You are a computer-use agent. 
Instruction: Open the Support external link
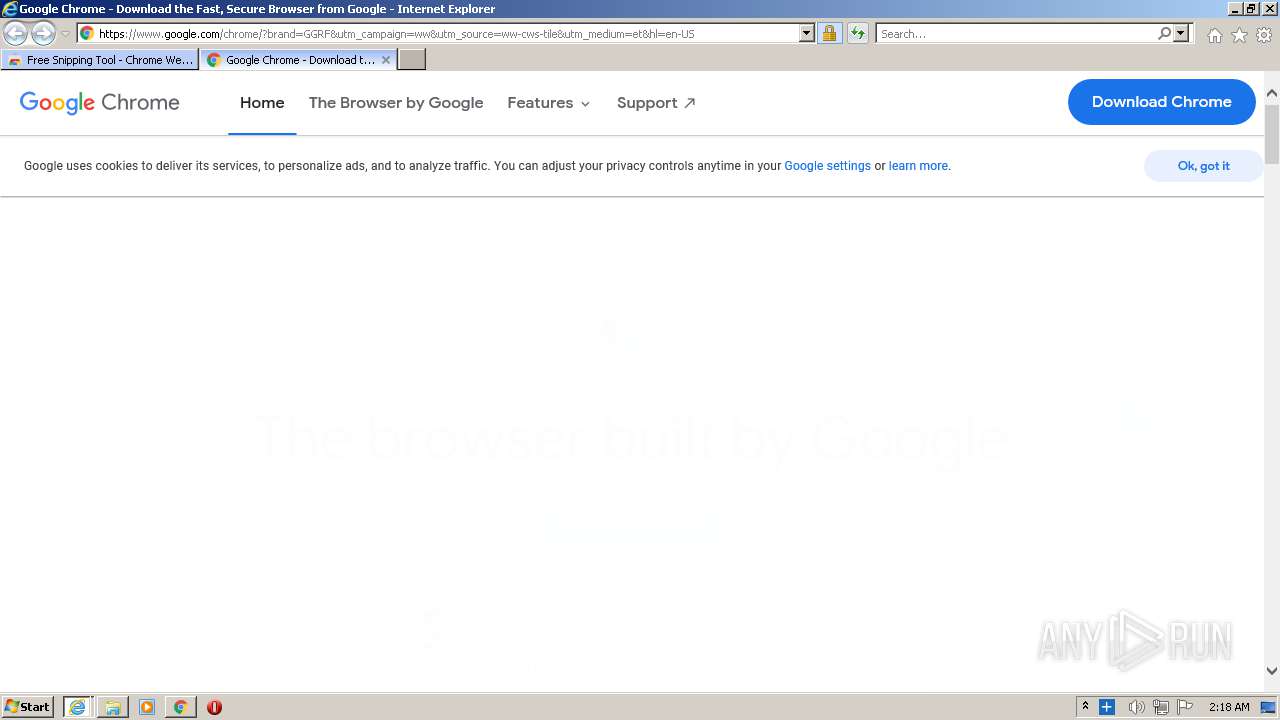click(x=656, y=103)
